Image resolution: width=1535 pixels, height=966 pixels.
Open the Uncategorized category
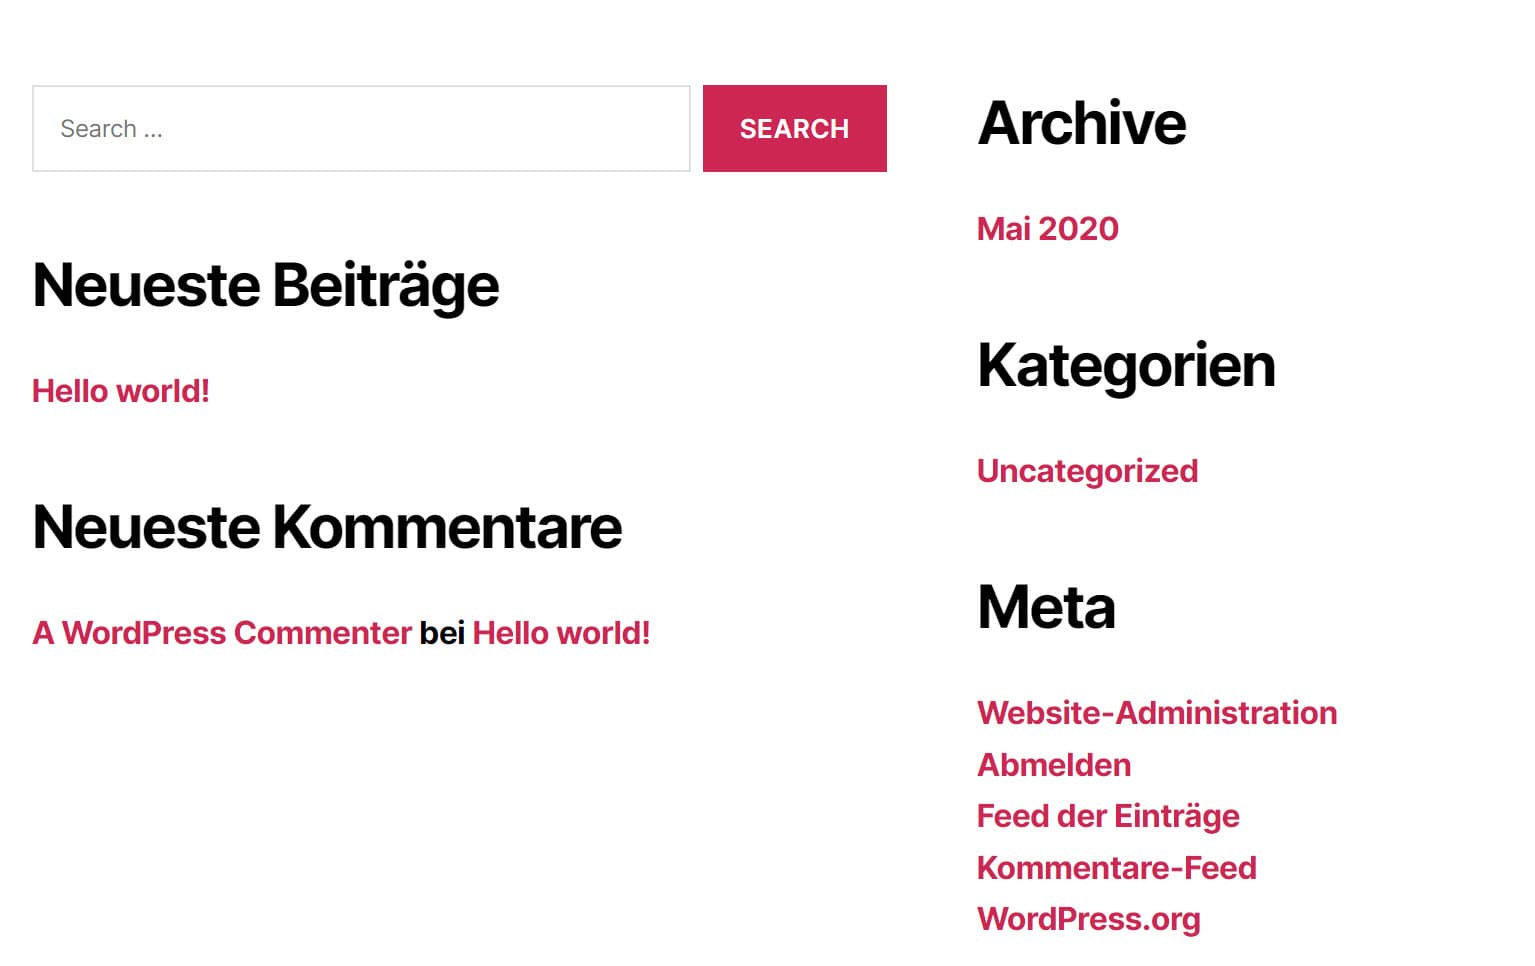(1087, 471)
